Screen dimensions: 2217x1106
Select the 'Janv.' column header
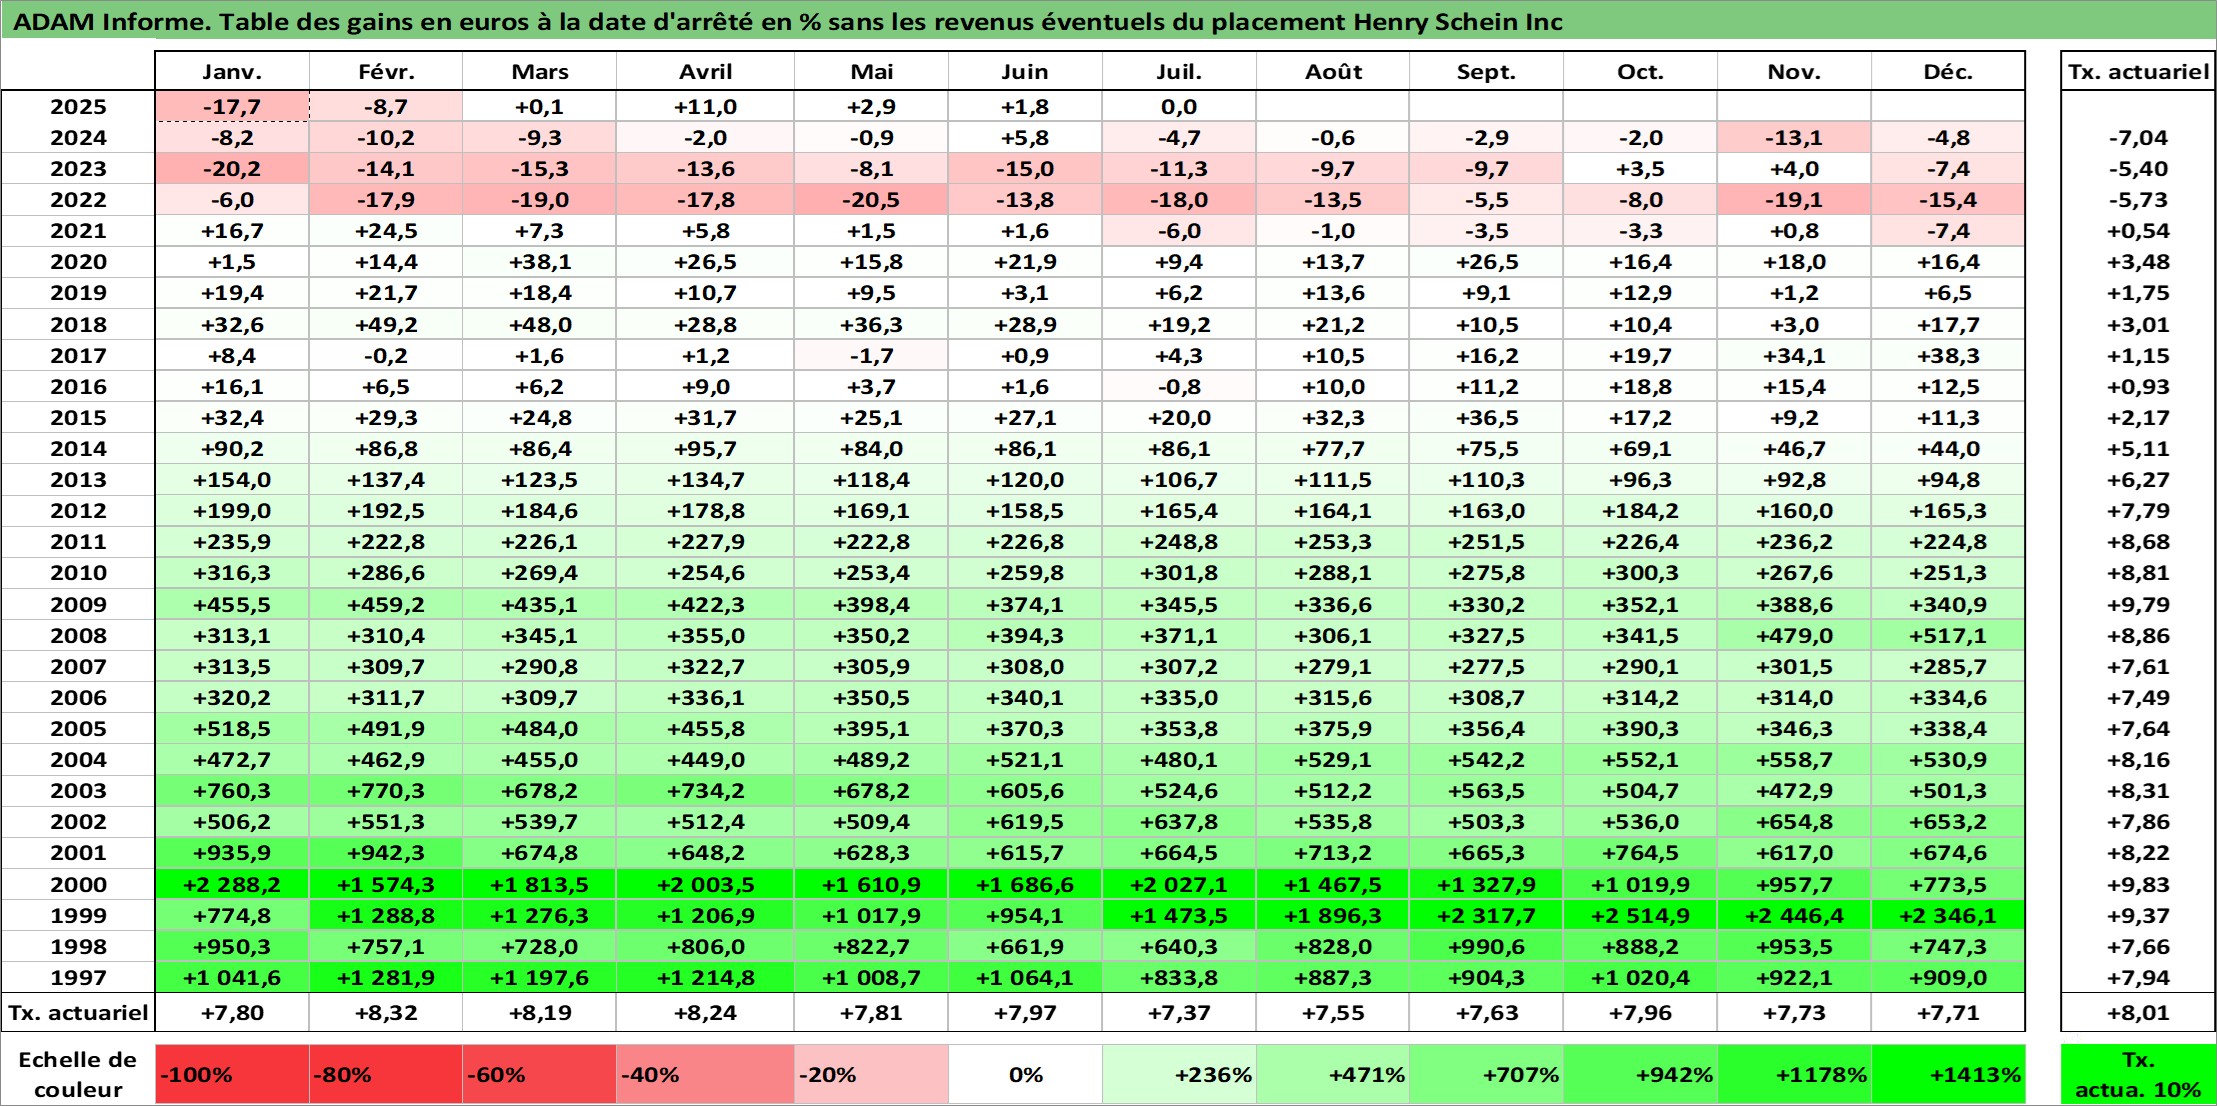[232, 71]
